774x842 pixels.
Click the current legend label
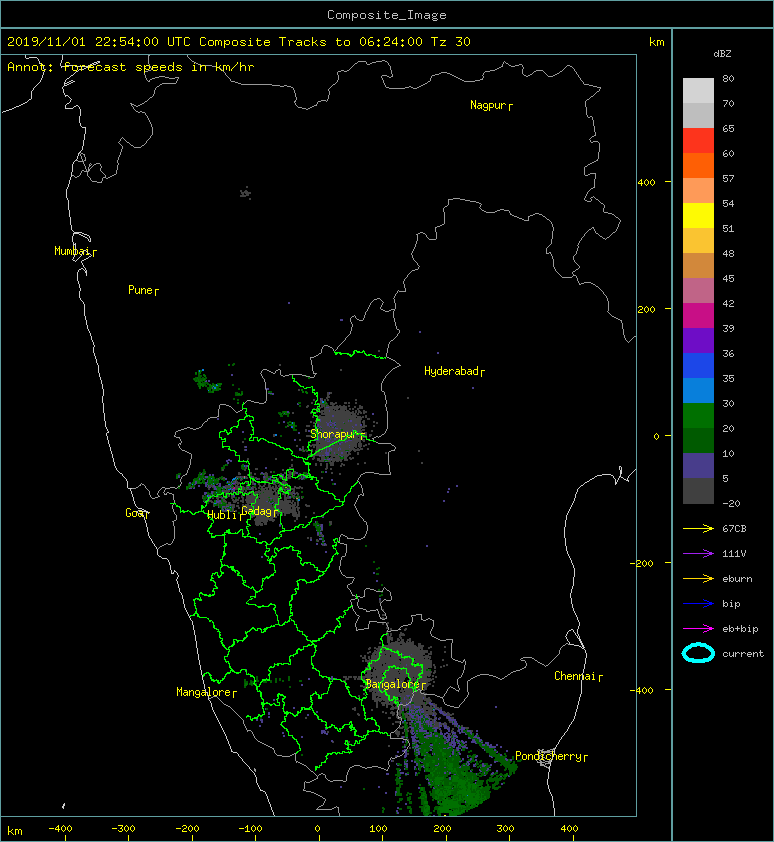coord(743,654)
